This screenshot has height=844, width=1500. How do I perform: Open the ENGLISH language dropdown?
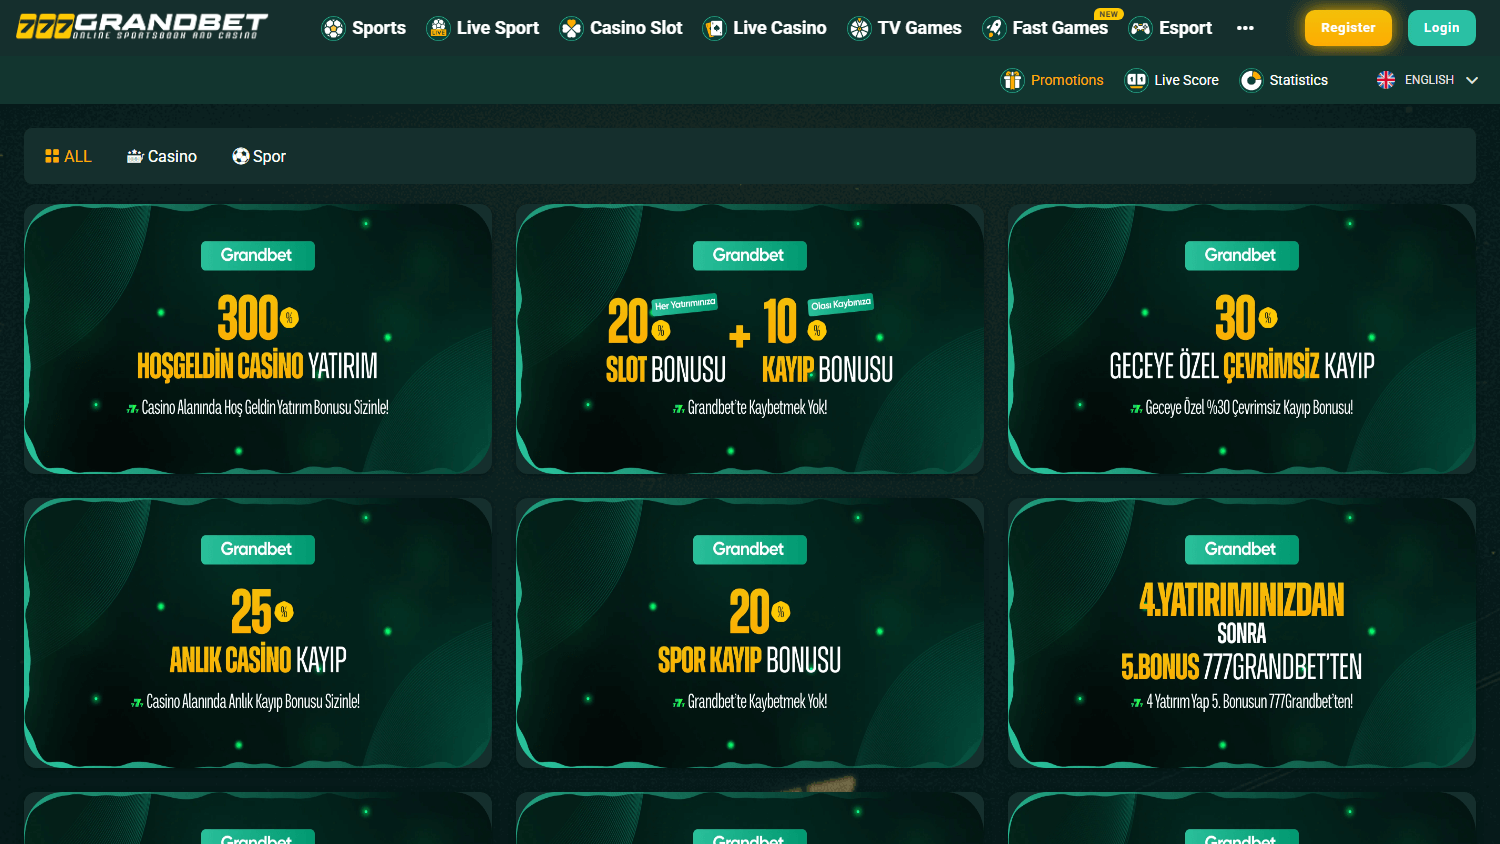1428,79
